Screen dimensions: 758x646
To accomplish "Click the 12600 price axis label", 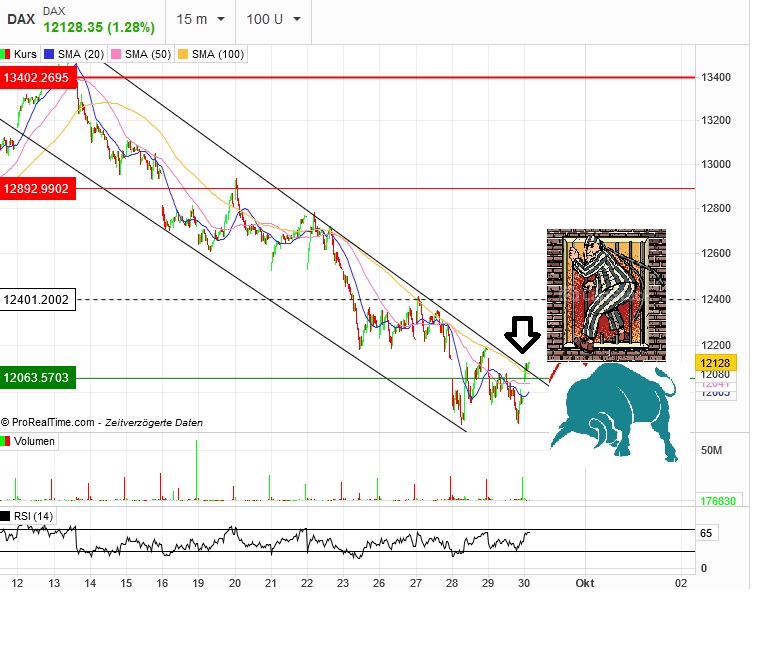I will [x=716, y=253].
